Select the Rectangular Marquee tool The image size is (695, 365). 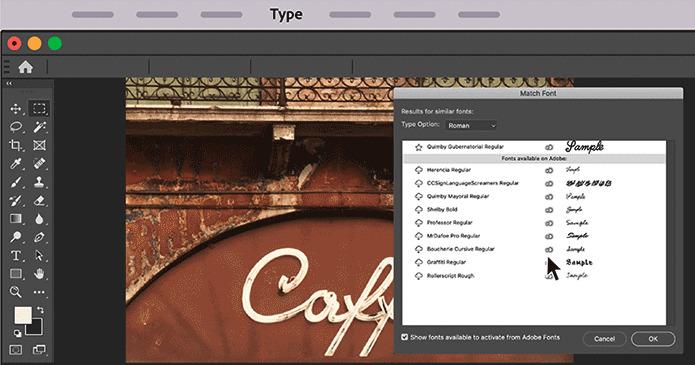39,108
